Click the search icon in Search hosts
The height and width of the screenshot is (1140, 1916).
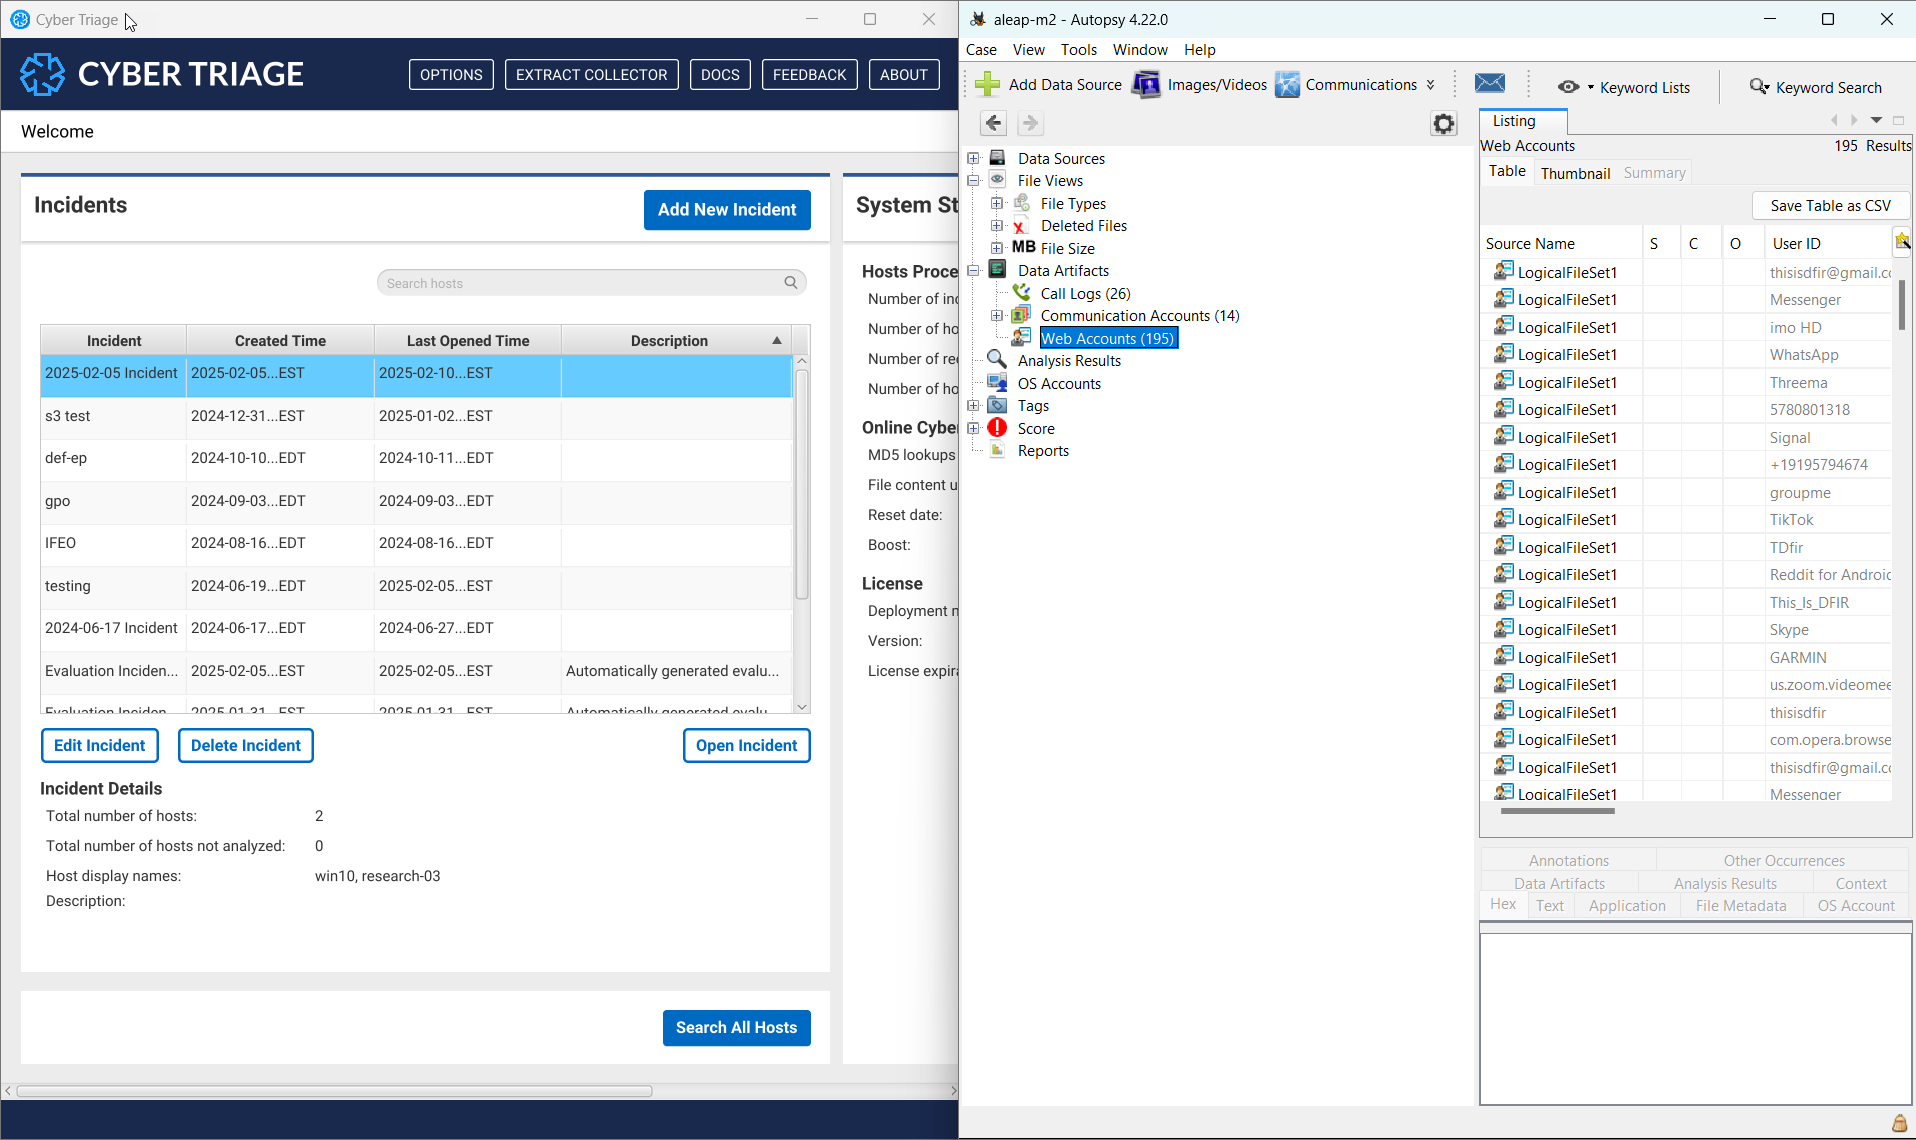[x=790, y=283]
